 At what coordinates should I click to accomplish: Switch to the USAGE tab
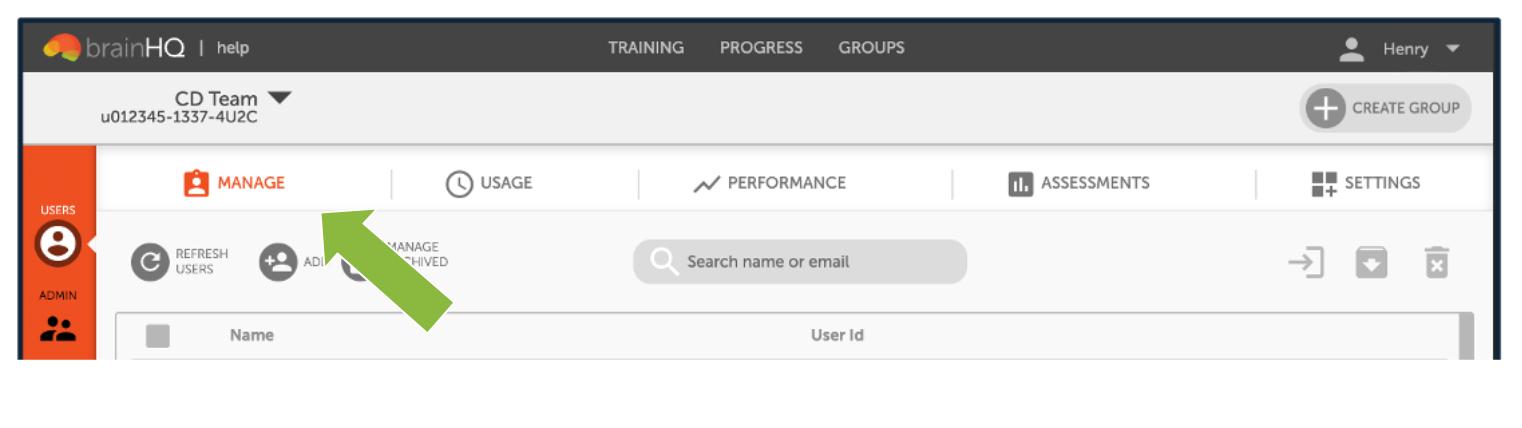pos(489,183)
